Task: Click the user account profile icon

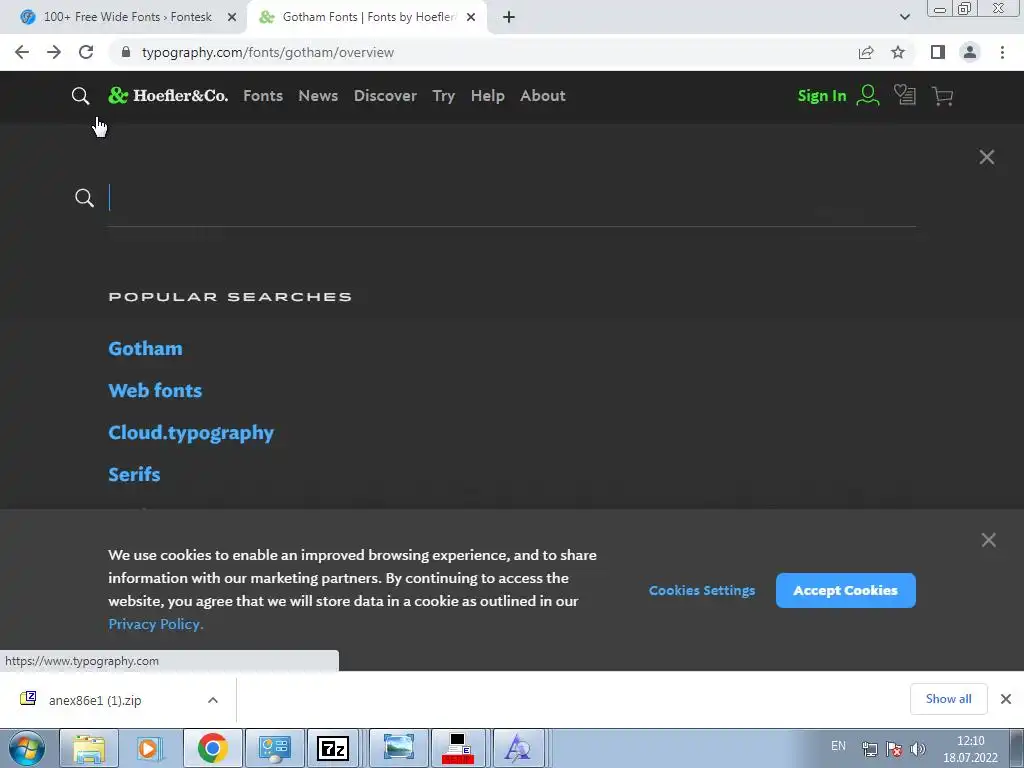Action: pos(868,95)
